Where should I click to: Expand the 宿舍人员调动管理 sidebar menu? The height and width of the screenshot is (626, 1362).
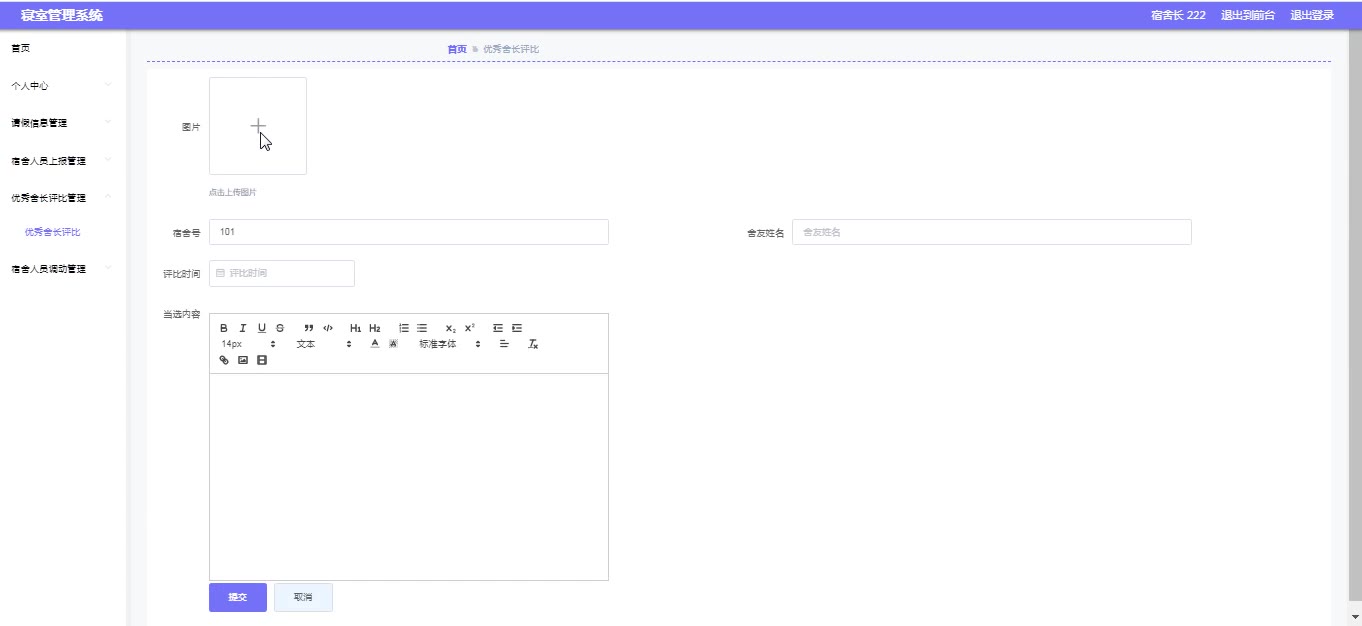pos(63,269)
